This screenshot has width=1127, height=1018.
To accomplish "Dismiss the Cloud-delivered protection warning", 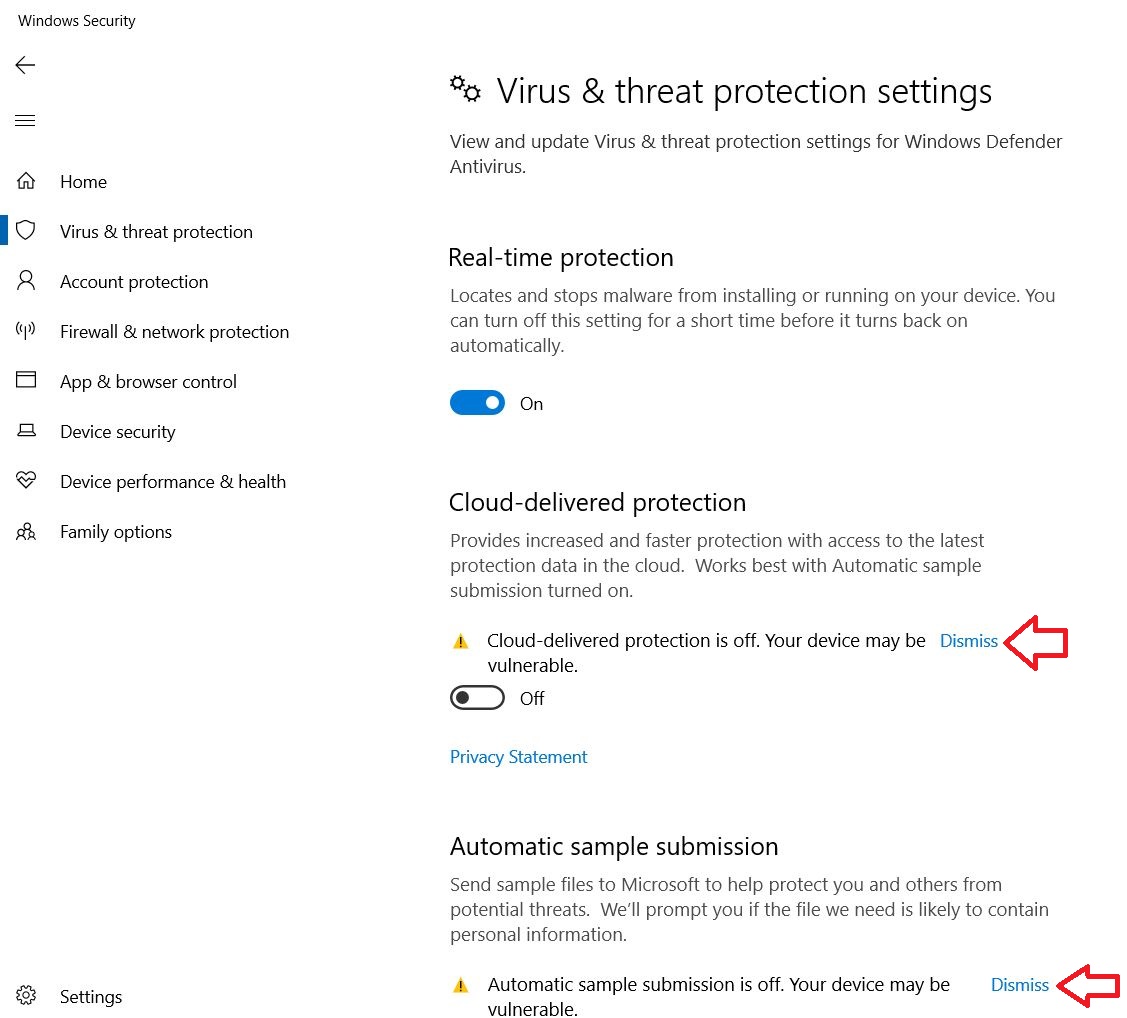I will [x=968, y=641].
